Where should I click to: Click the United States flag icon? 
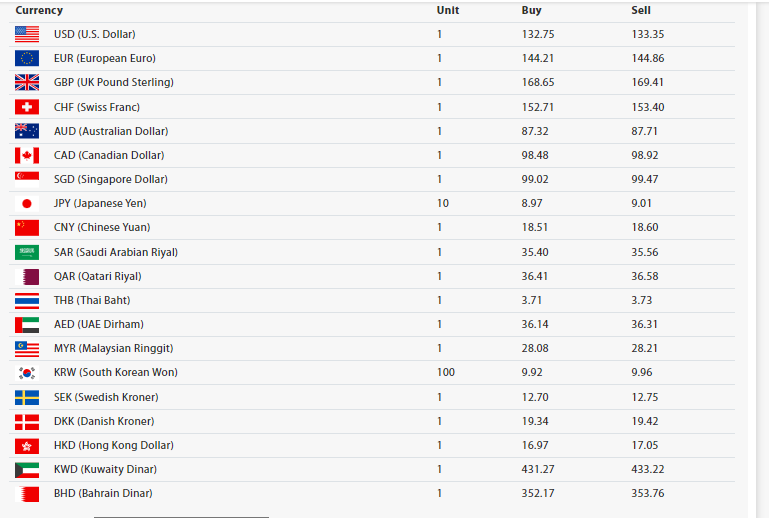tap(27, 34)
